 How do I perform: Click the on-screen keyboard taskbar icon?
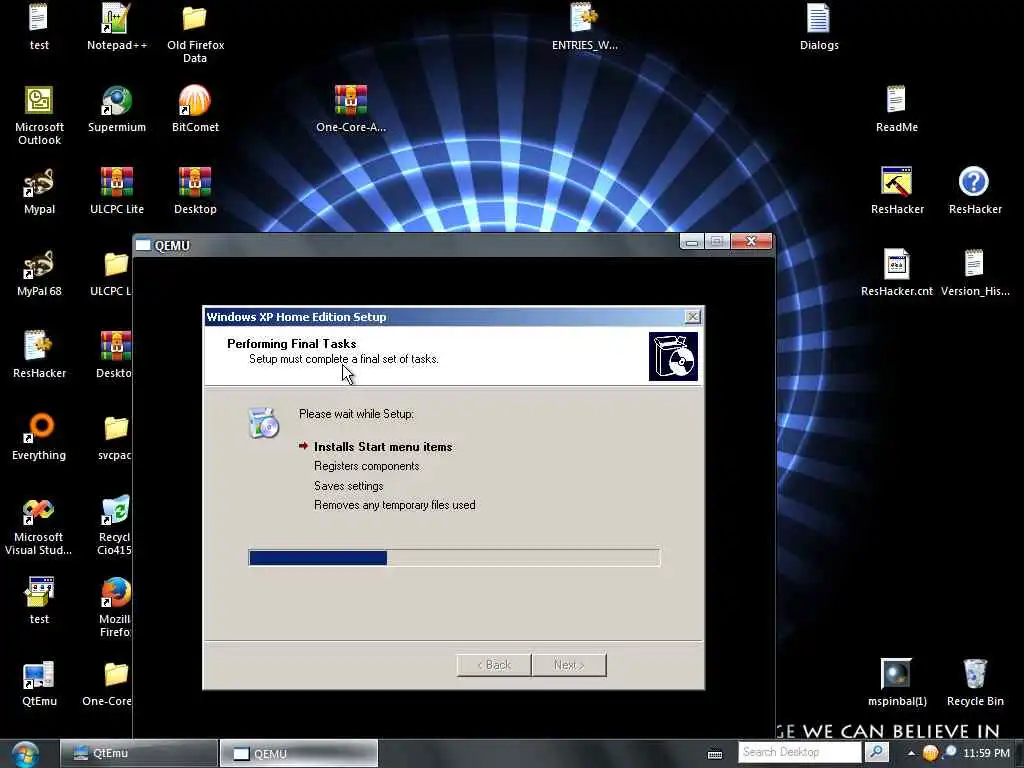click(x=714, y=754)
